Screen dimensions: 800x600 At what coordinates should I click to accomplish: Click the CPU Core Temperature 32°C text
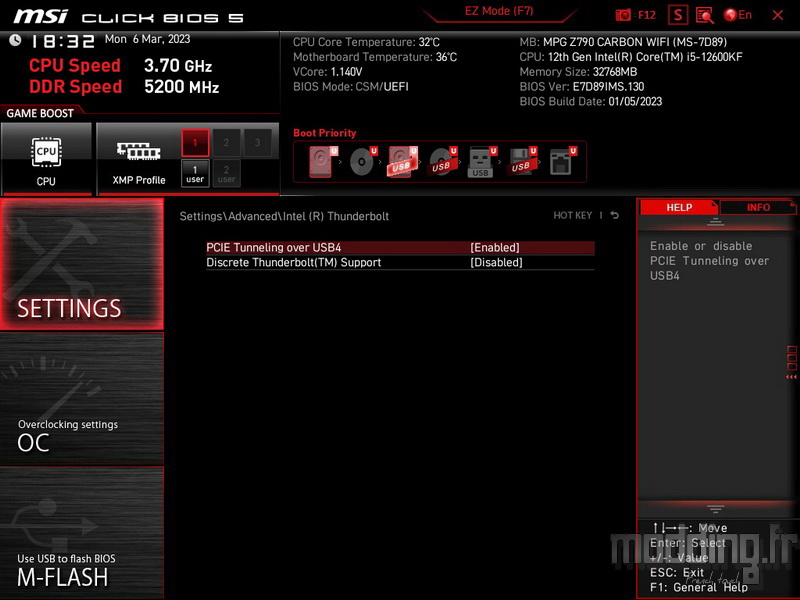pos(366,42)
